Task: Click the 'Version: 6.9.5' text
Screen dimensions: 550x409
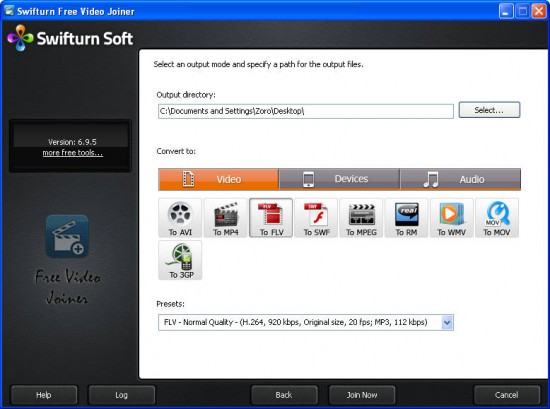Action: [72, 142]
